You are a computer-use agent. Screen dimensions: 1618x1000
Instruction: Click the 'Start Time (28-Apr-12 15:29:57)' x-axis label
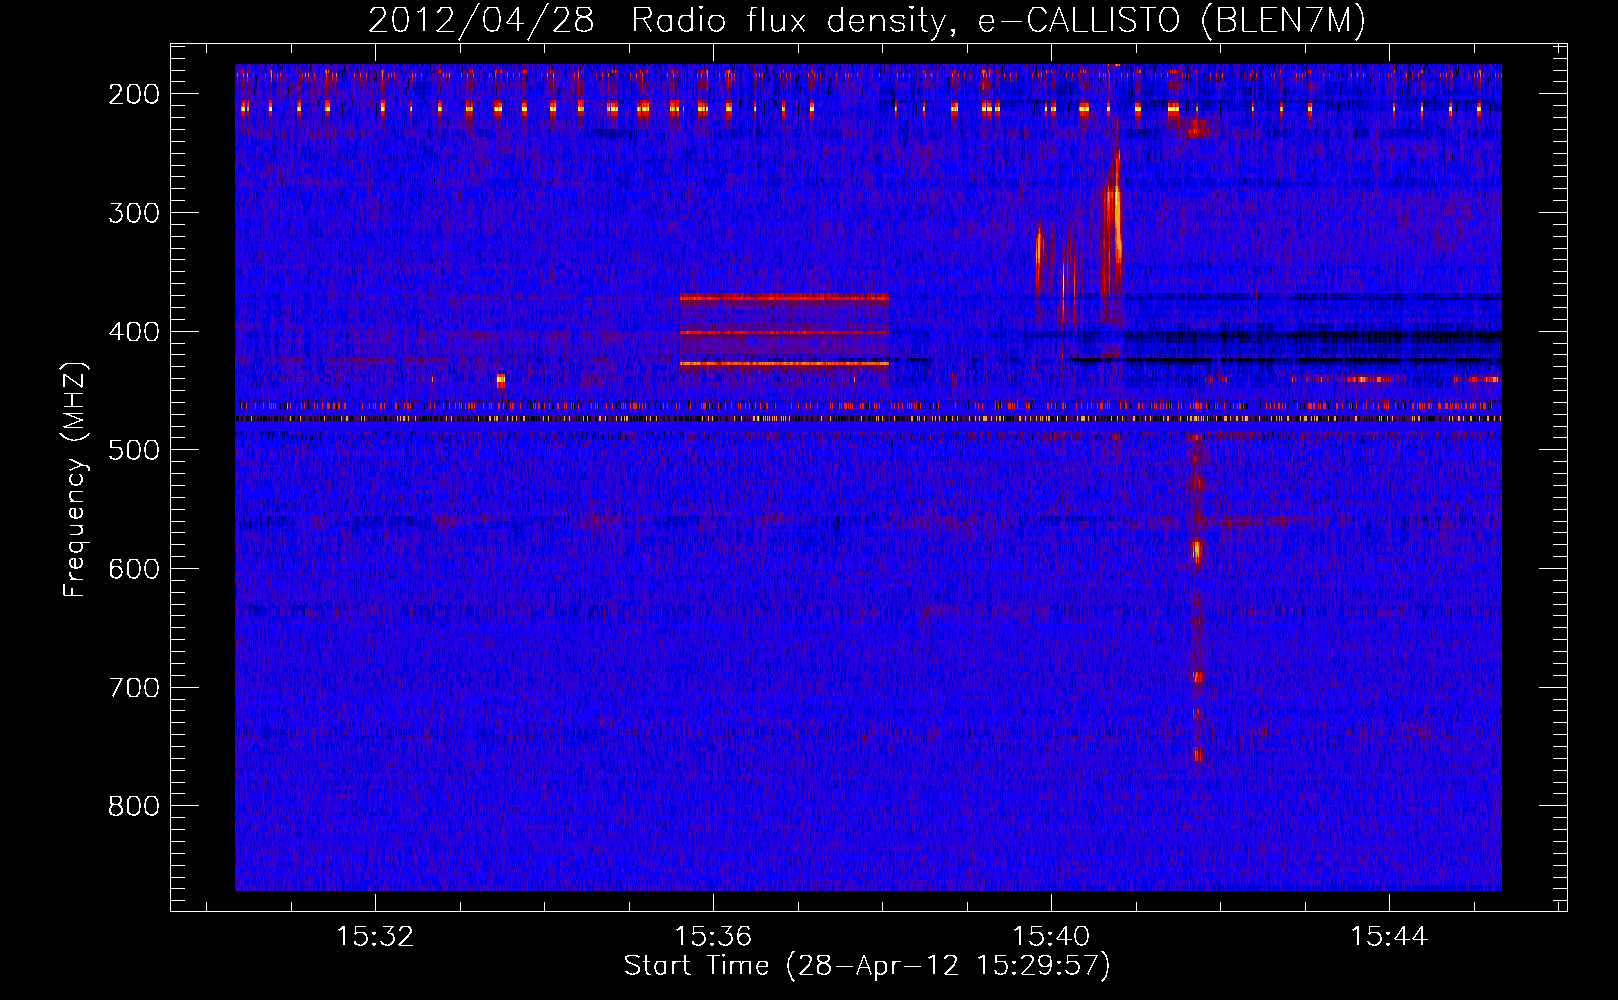[x=867, y=966]
